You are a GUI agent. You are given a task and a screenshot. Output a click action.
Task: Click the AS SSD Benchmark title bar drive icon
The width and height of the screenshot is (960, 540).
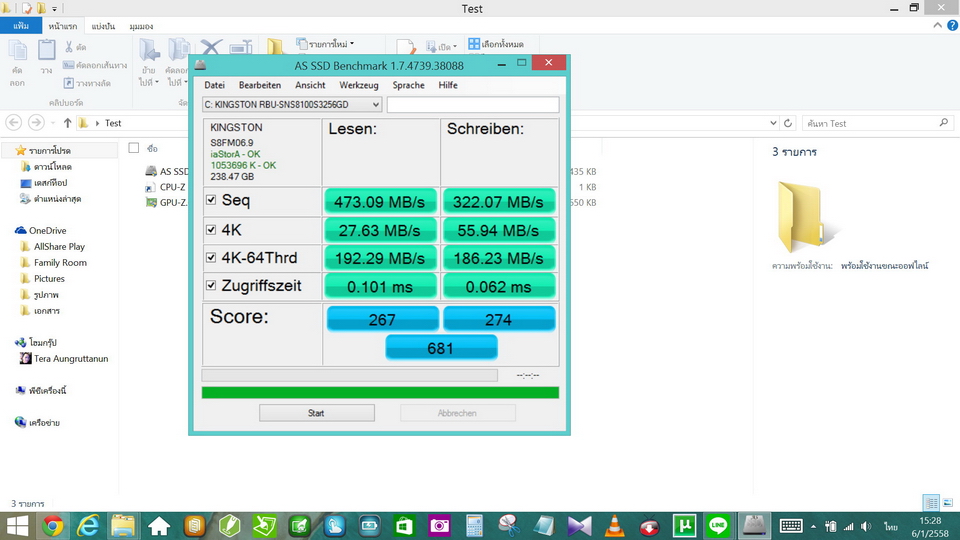pyautogui.click(x=200, y=64)
